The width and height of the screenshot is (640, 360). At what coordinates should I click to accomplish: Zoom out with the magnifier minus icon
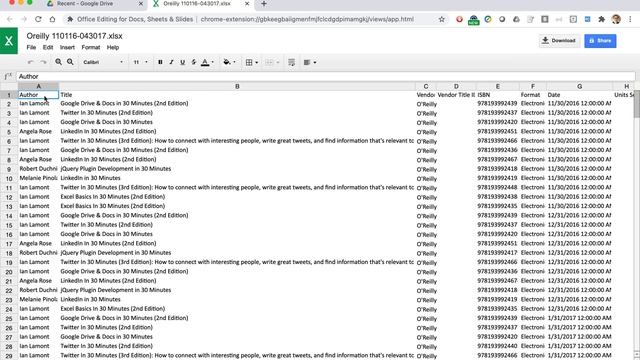click(x=70, y=62)
